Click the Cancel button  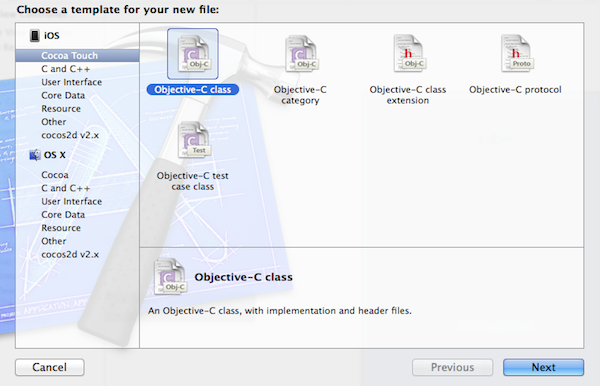[50, 367]
